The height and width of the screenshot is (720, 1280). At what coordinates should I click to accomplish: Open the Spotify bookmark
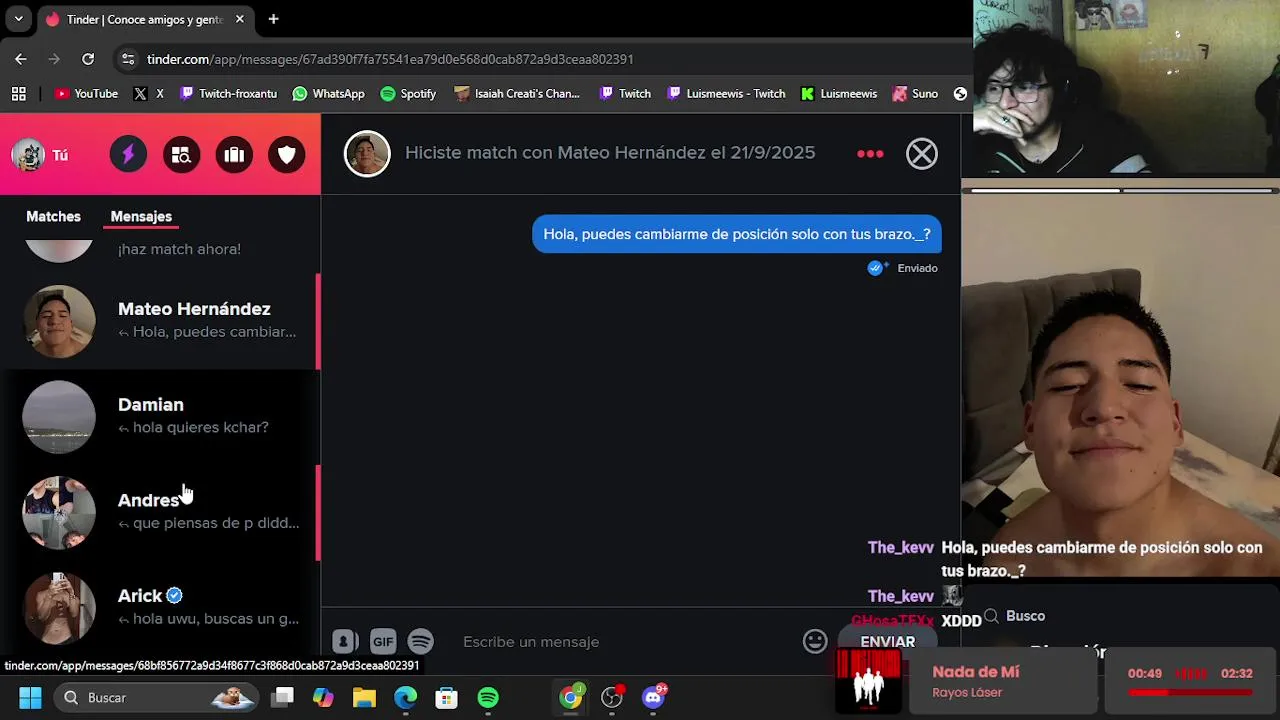coord(408,94)
